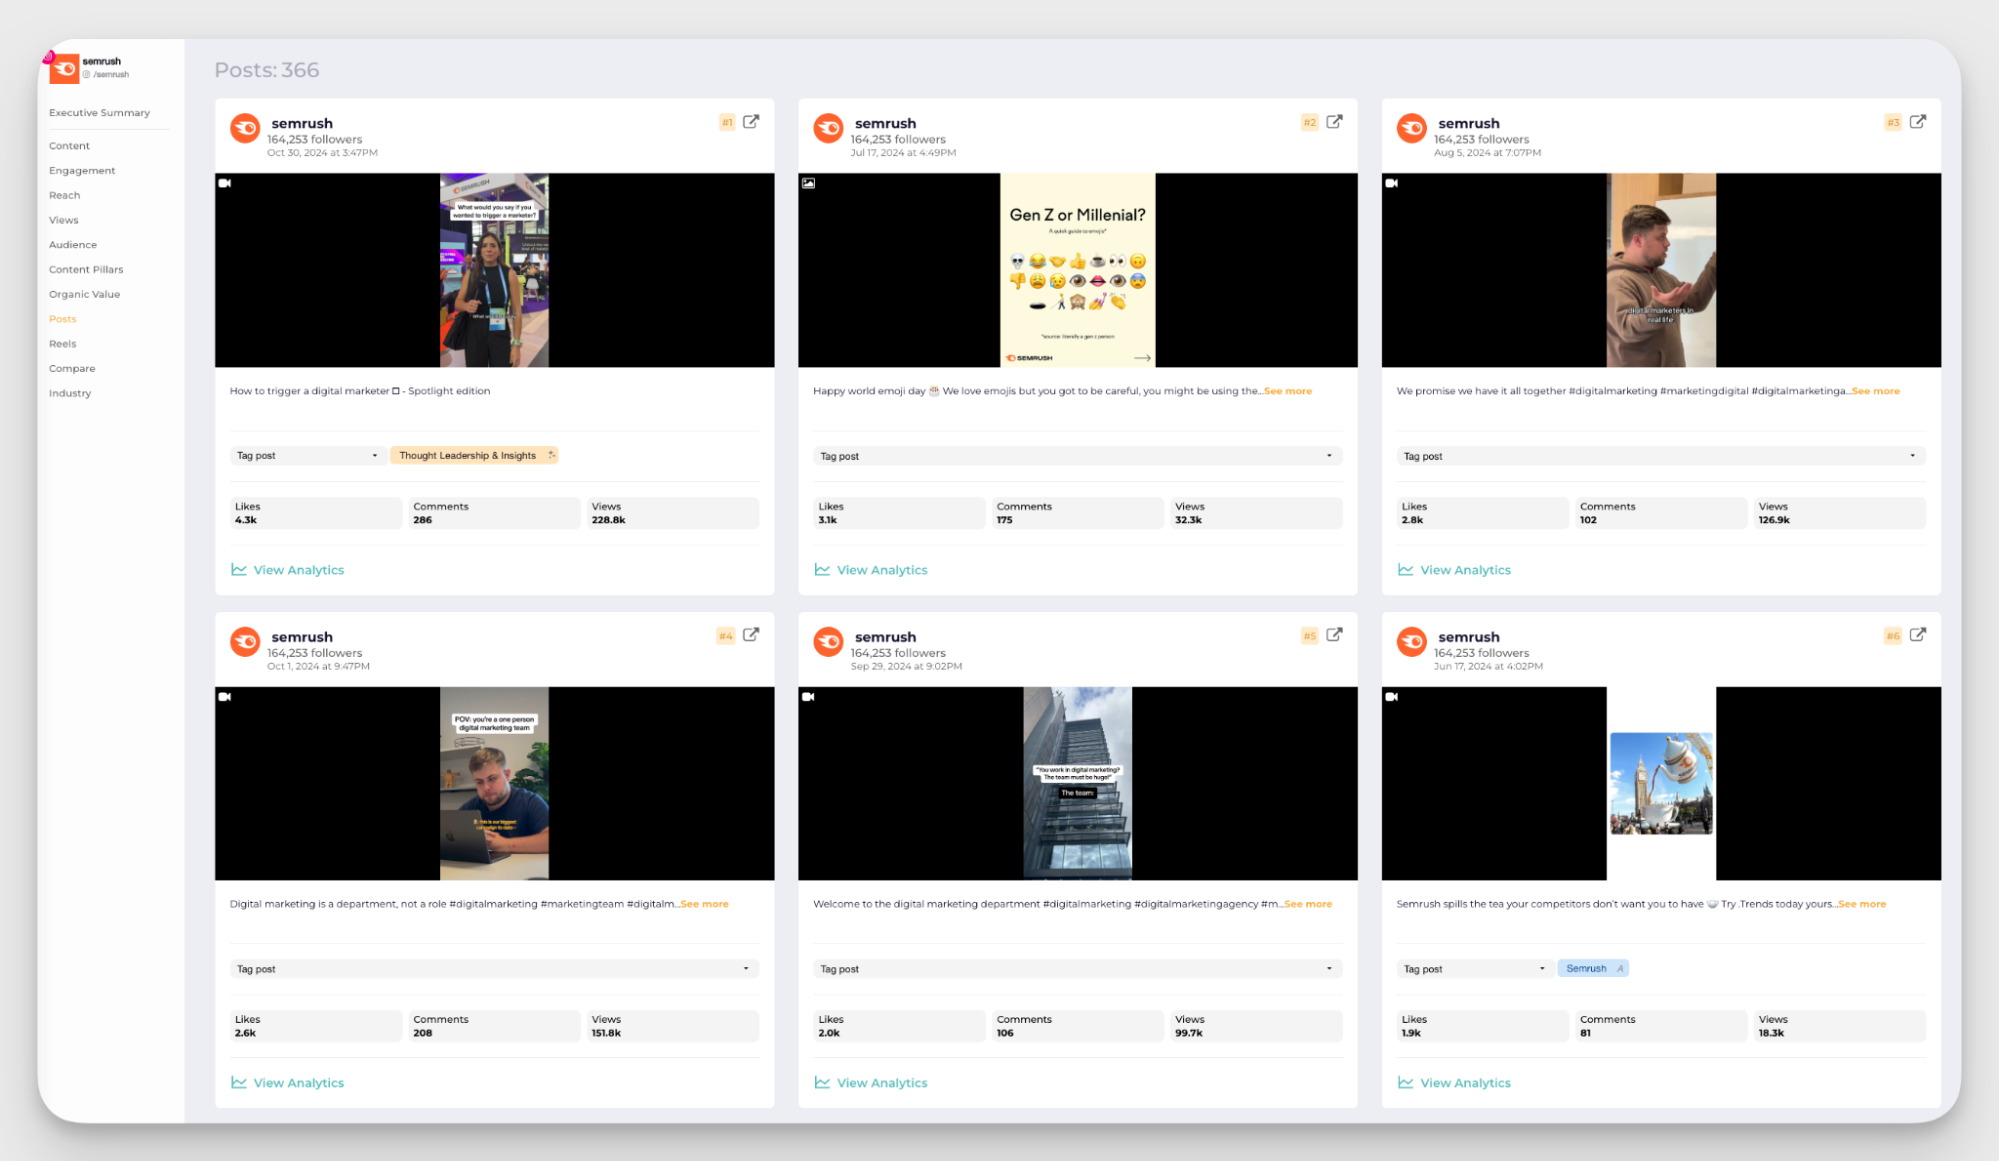Open Content Pillars in sidebar

coord(86,270)
